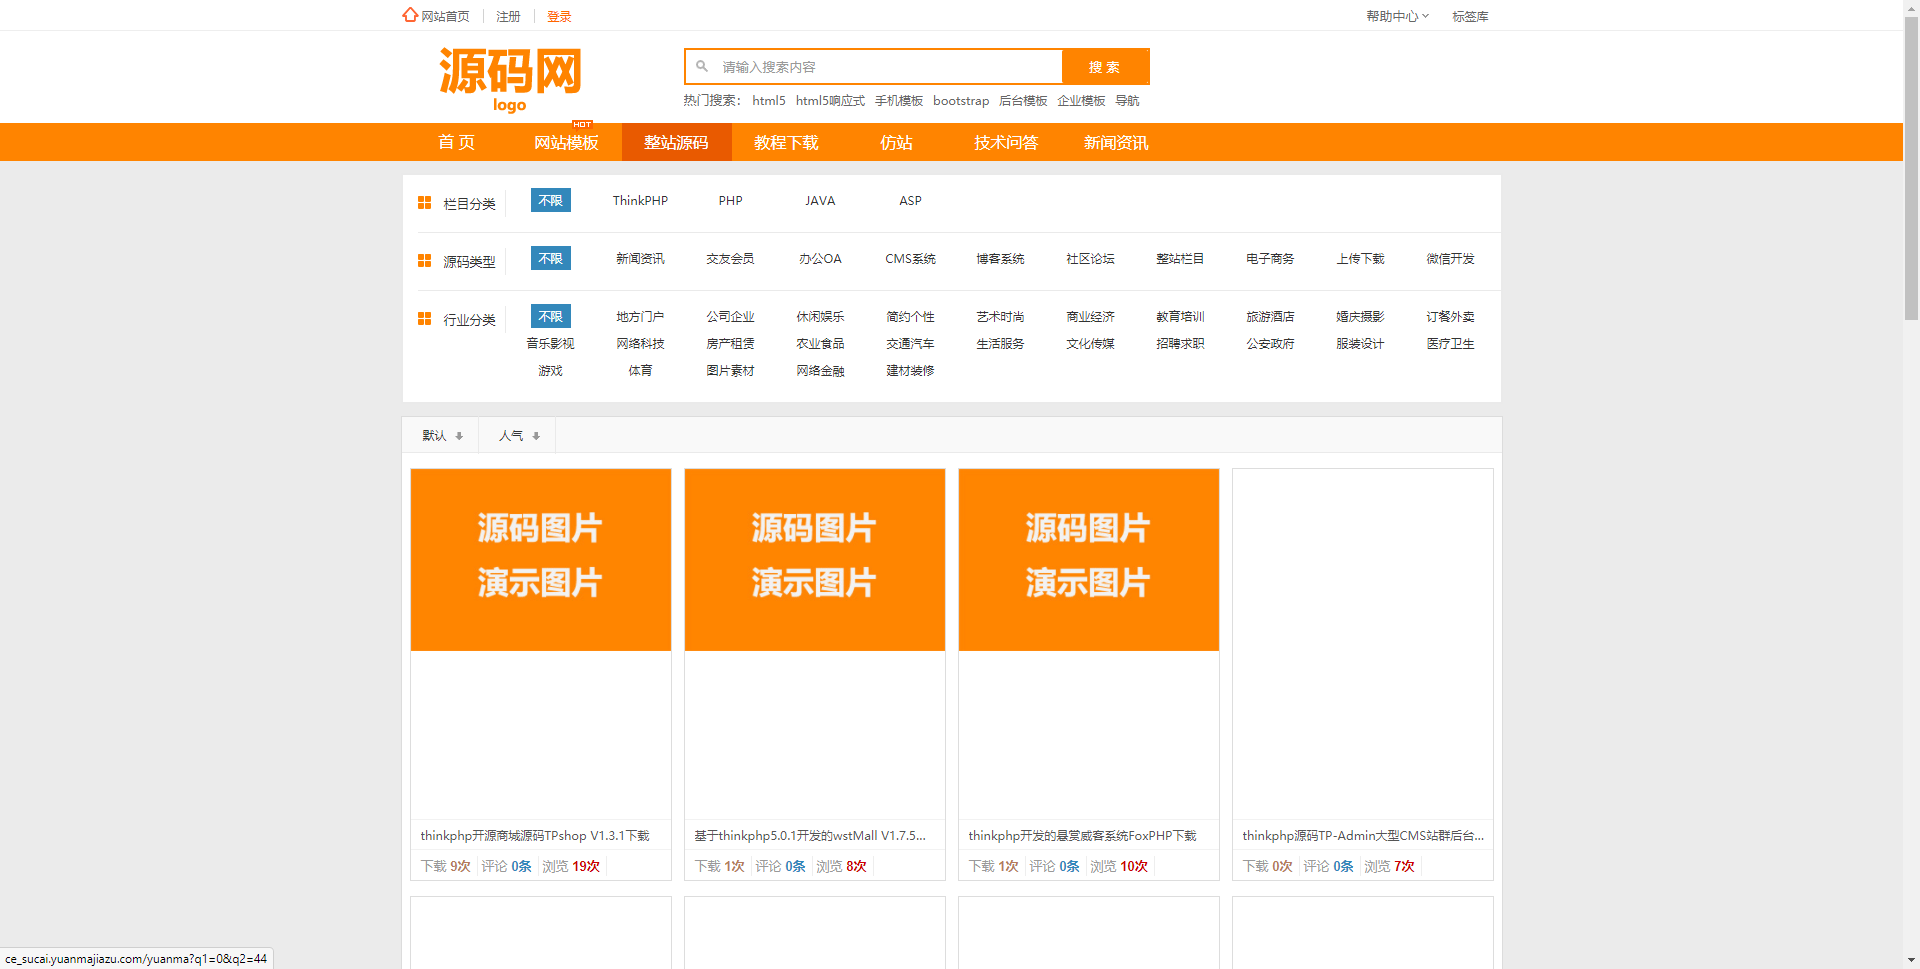
Task: Filter industry by 医疗卫生
Action: (1450, 343)
